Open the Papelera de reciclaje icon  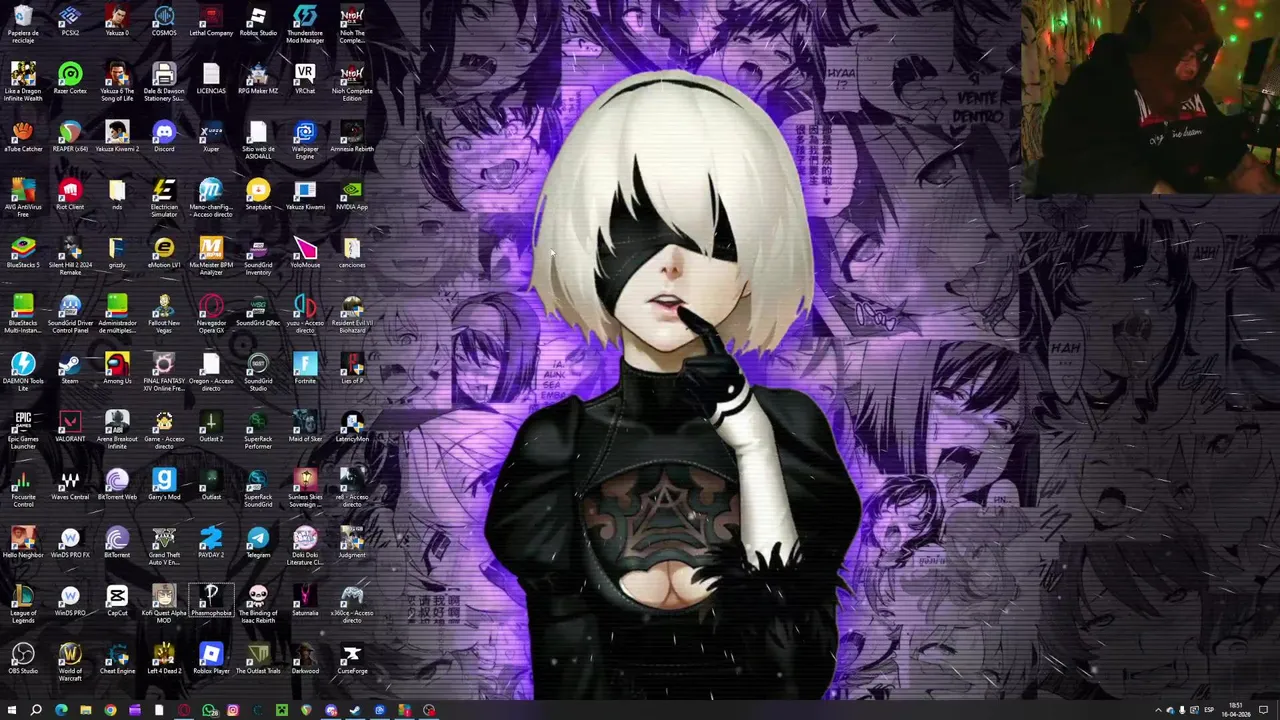pyautogui.click(x=23, y=24)
